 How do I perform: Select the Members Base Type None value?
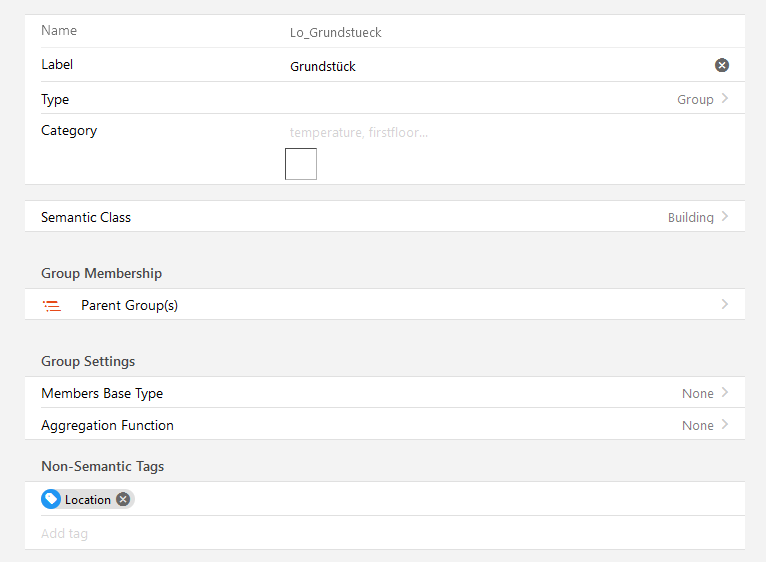697,394
